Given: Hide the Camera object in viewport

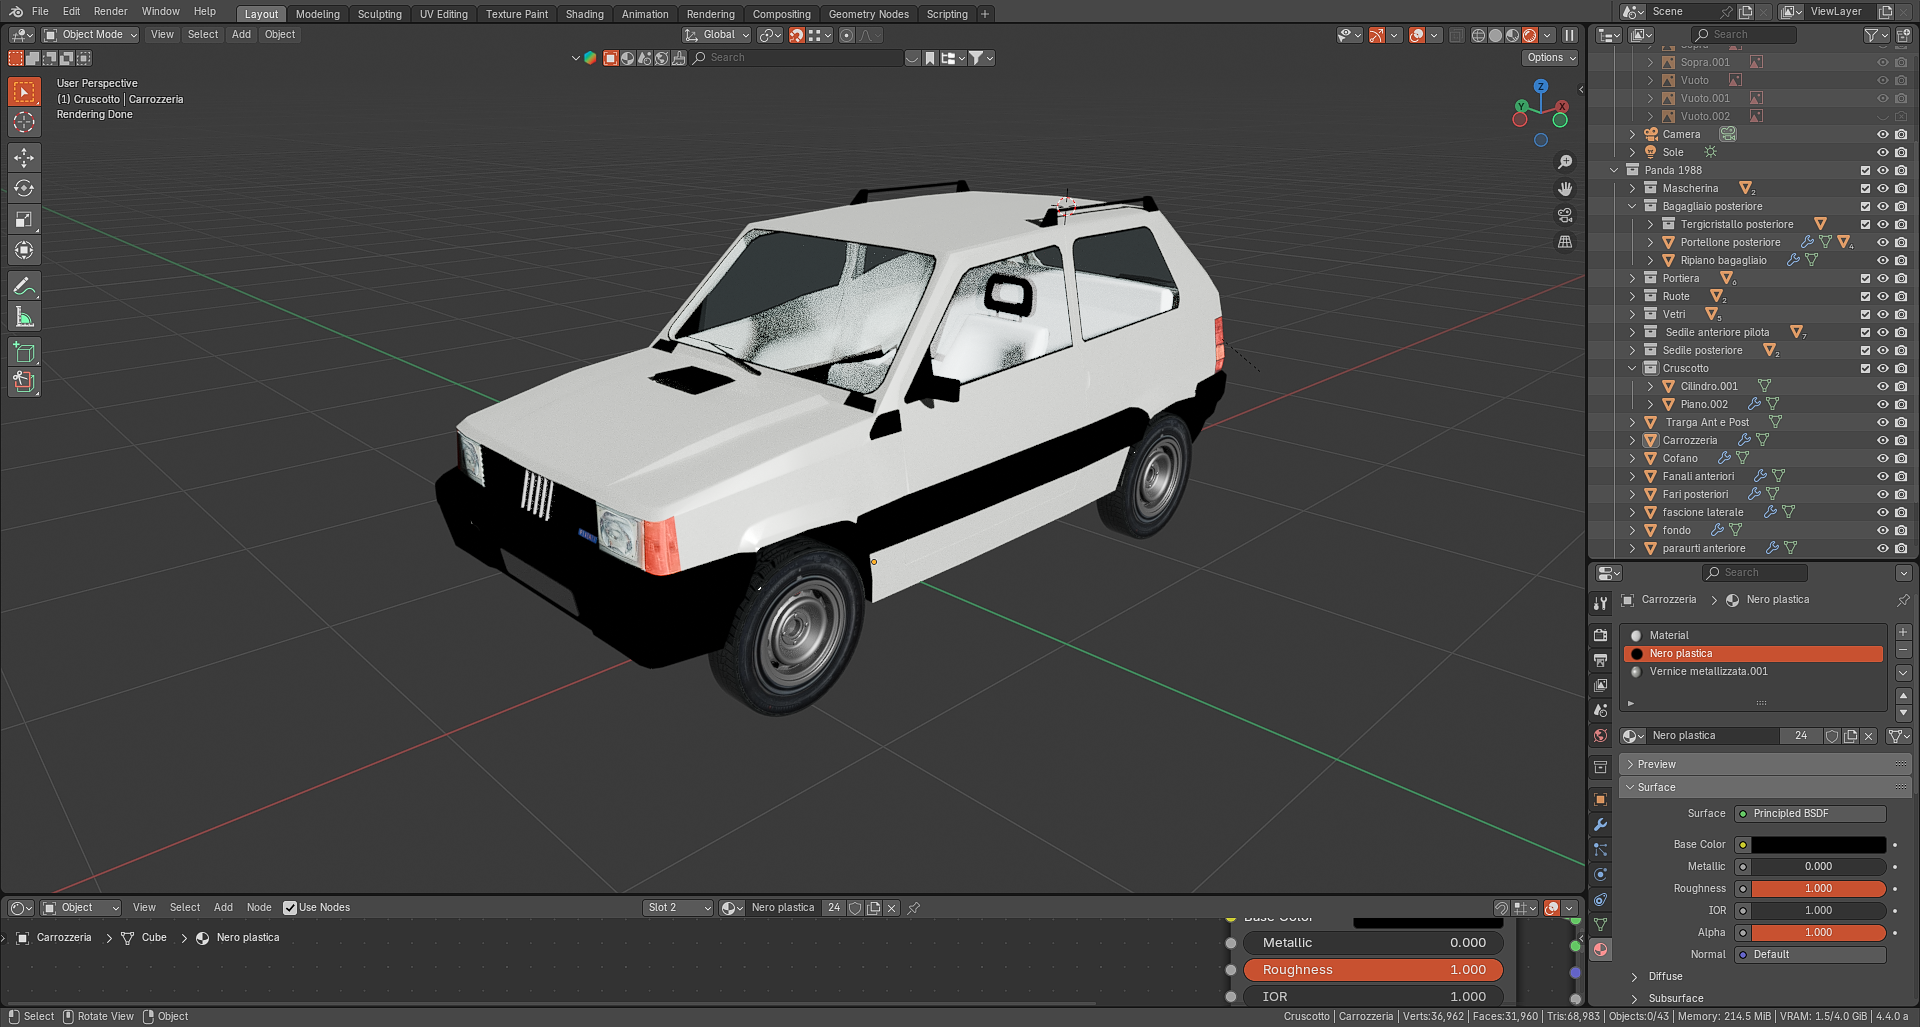Looking at the screenshot, I should click(x=1883, y=135).
